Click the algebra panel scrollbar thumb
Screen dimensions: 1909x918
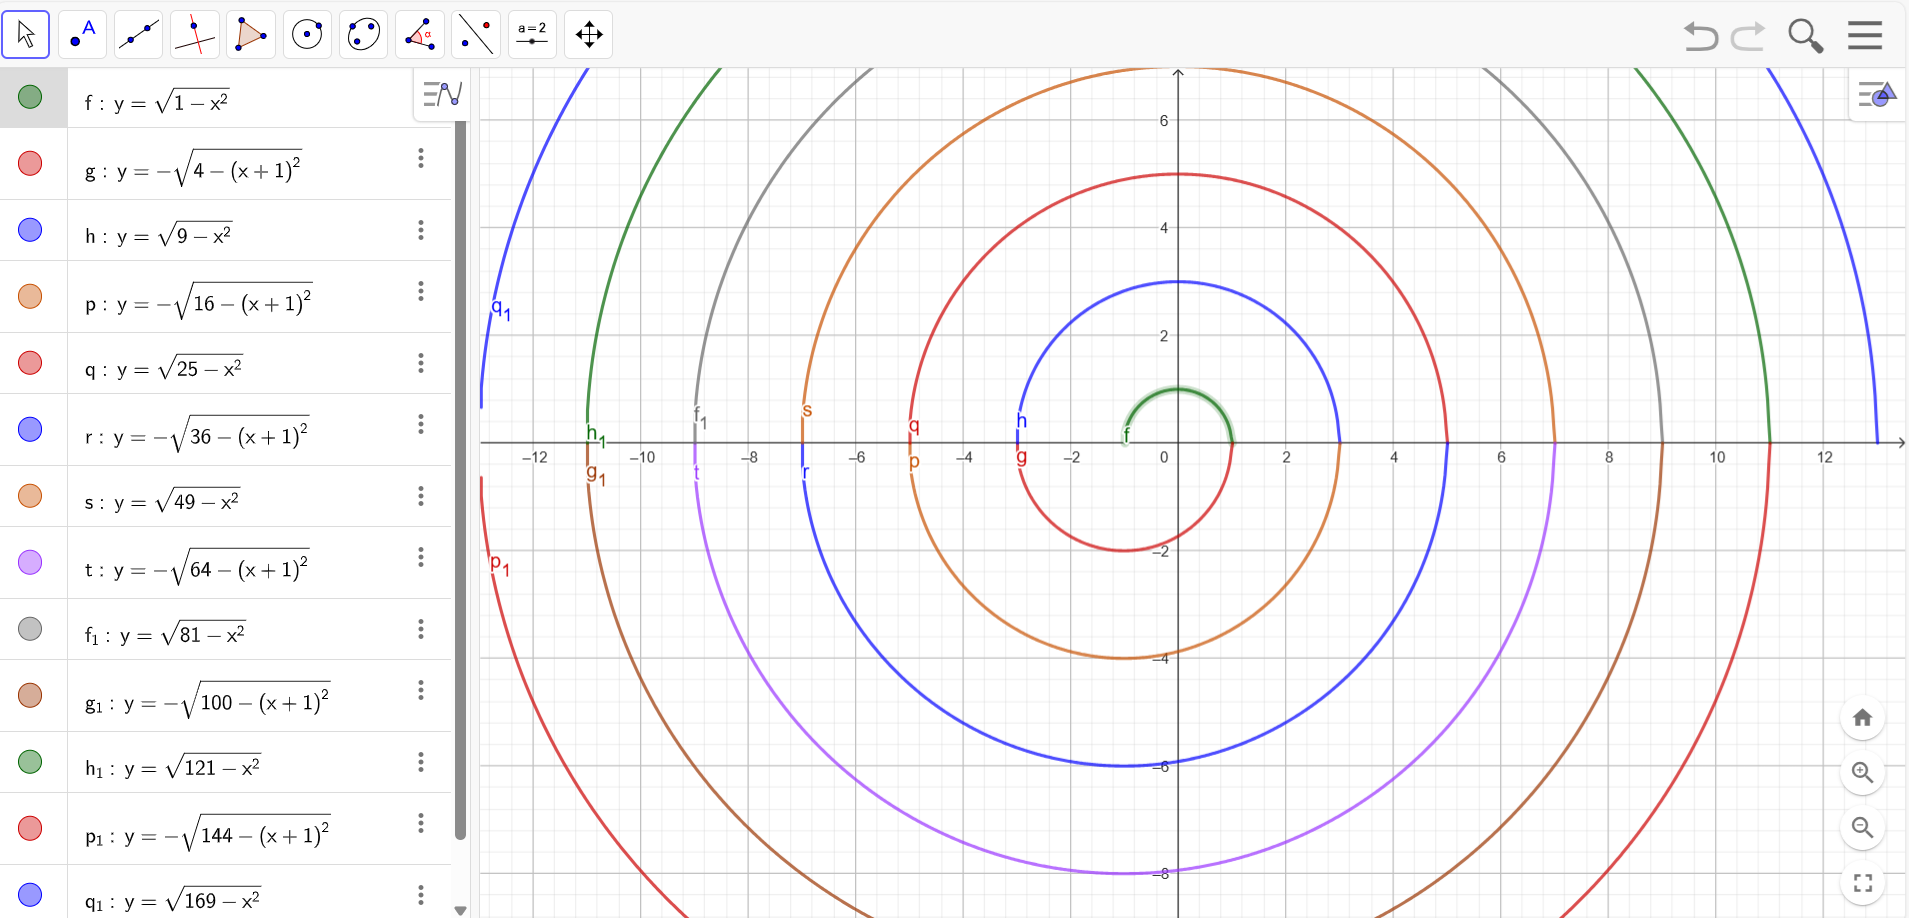pyautogui.click(x=460, y=480)
